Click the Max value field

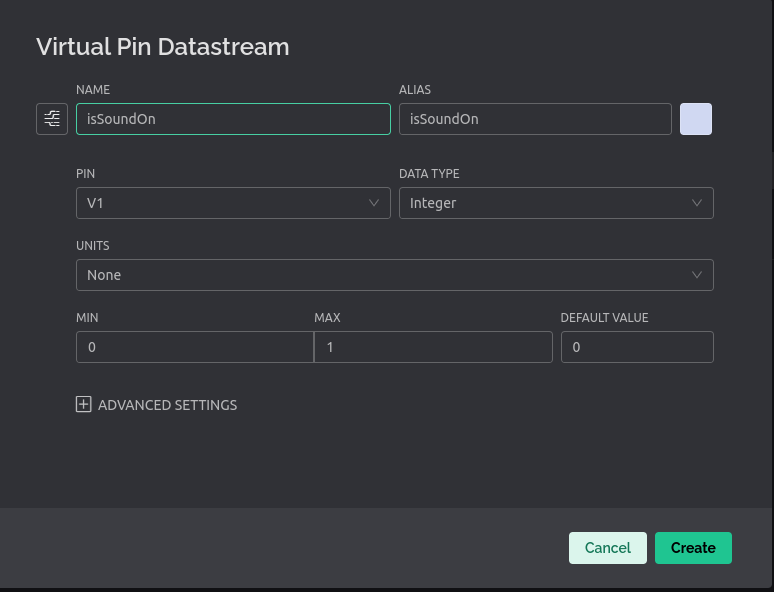pos(433,347)
